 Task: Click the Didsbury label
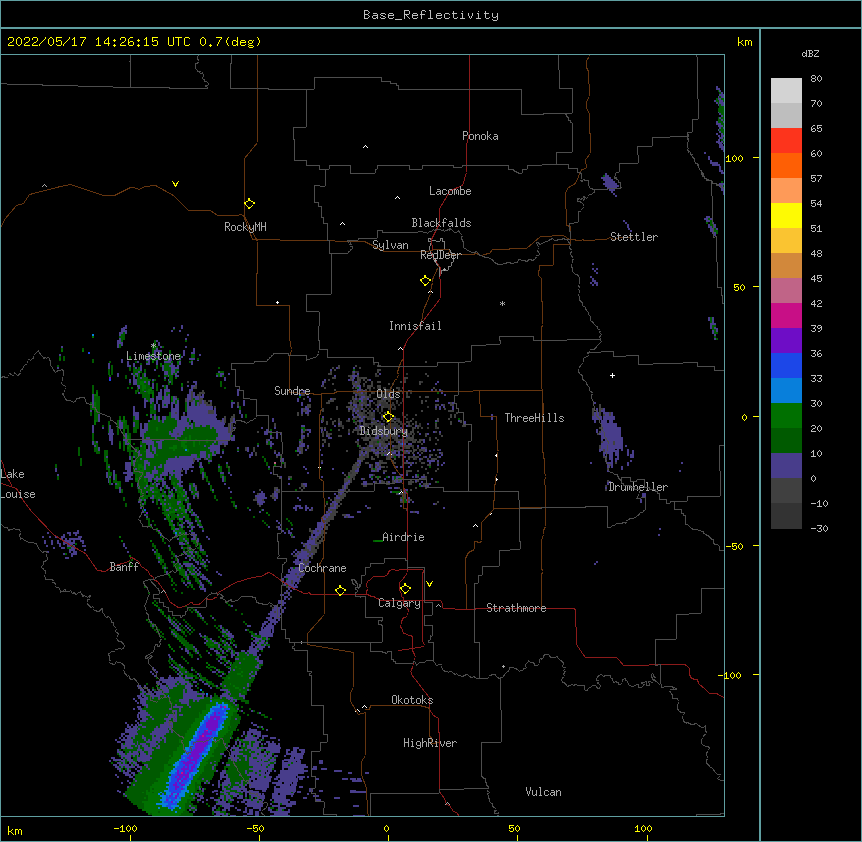coord(383,431)
